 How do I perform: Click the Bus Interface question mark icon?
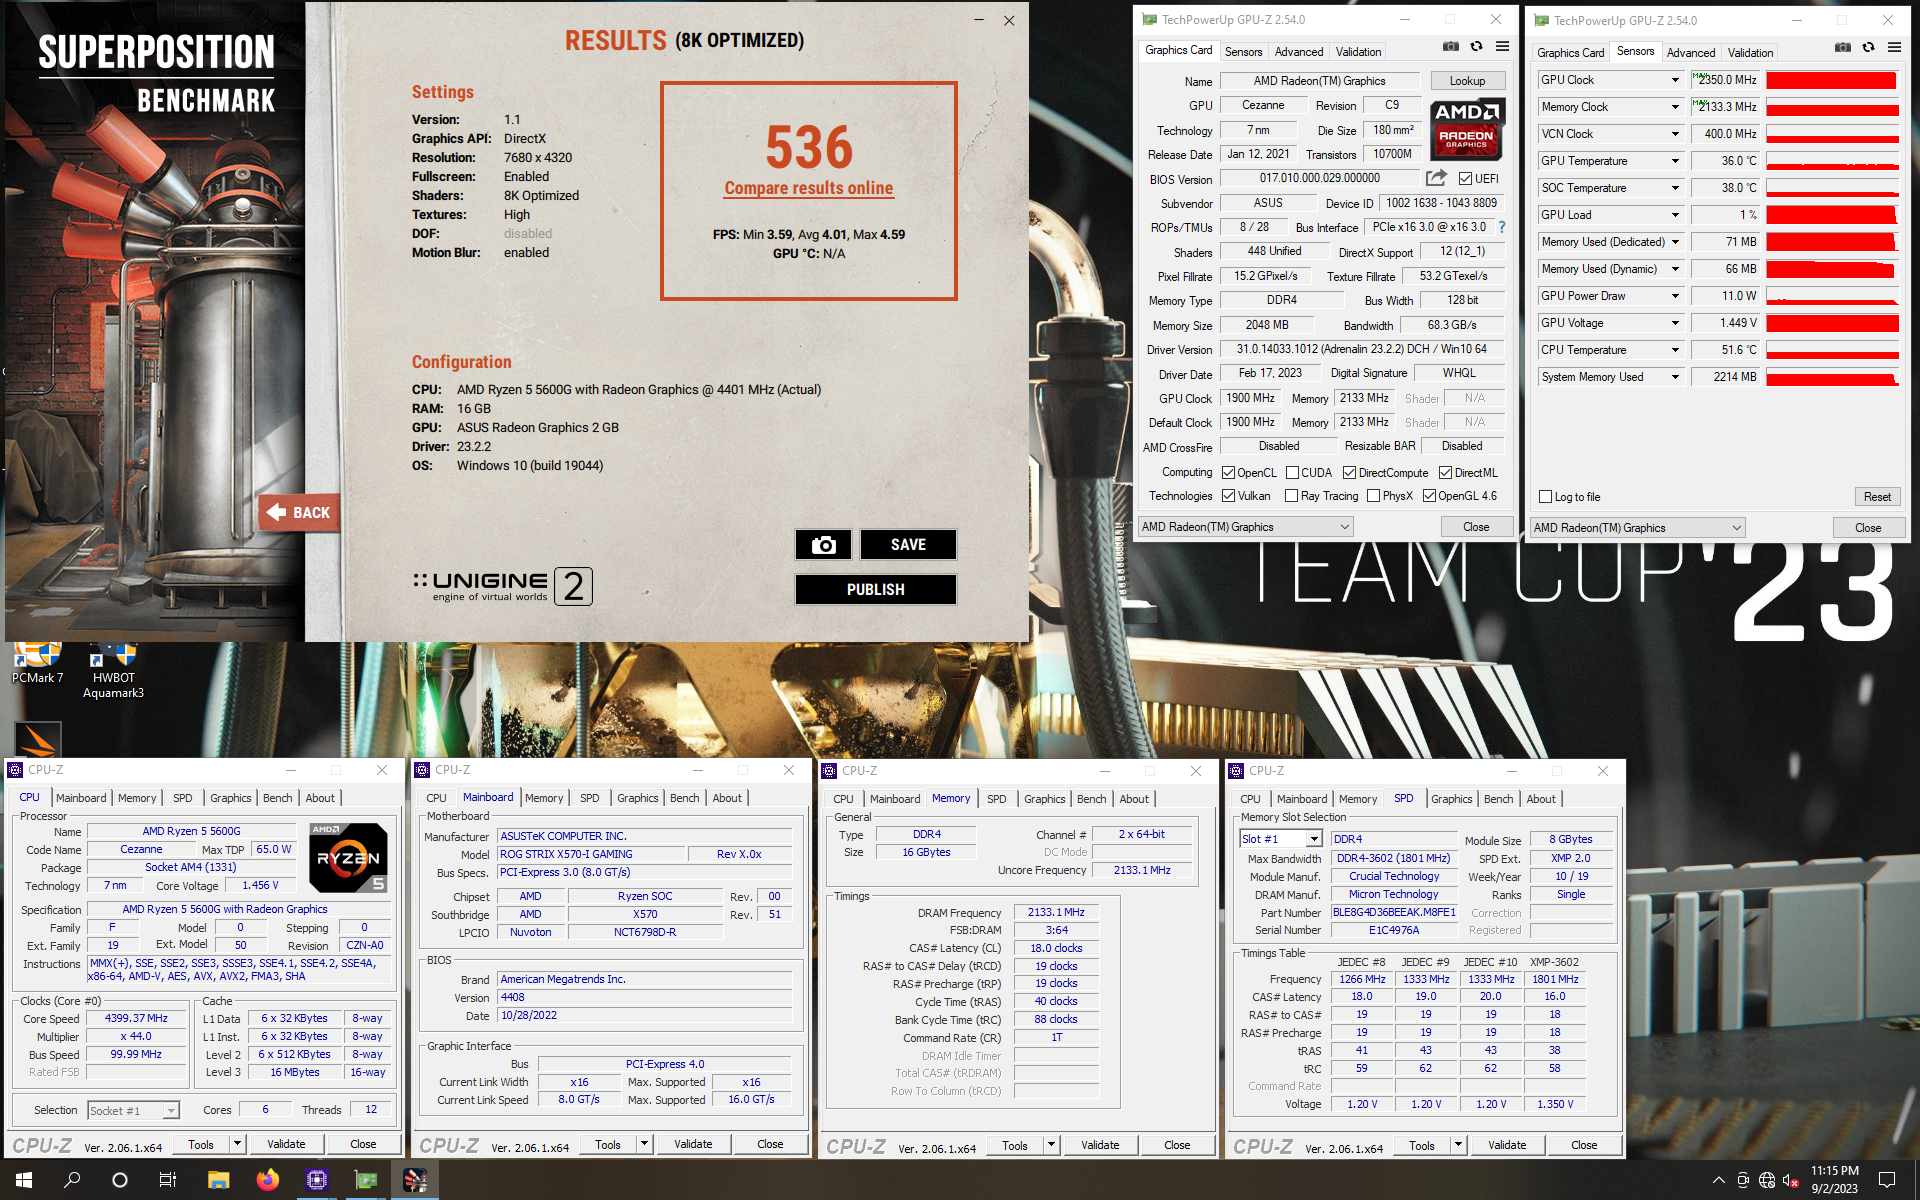coord(1501,227)
